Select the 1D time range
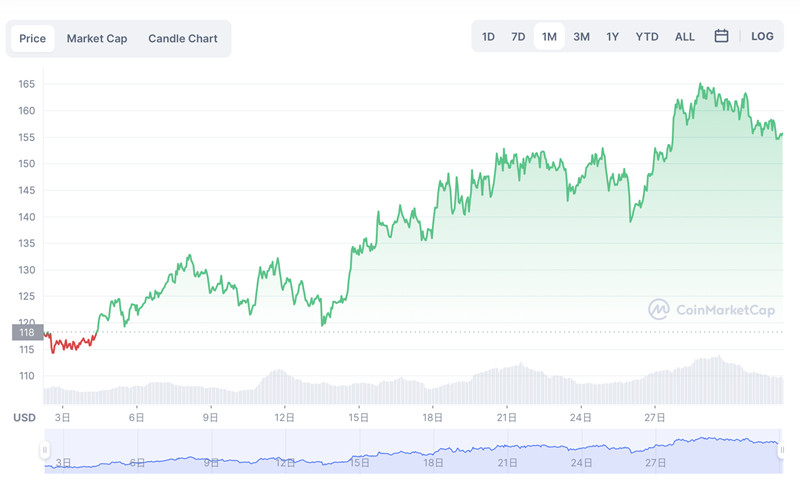The height and width of the screenshot is (485, 800). [488, 36]
